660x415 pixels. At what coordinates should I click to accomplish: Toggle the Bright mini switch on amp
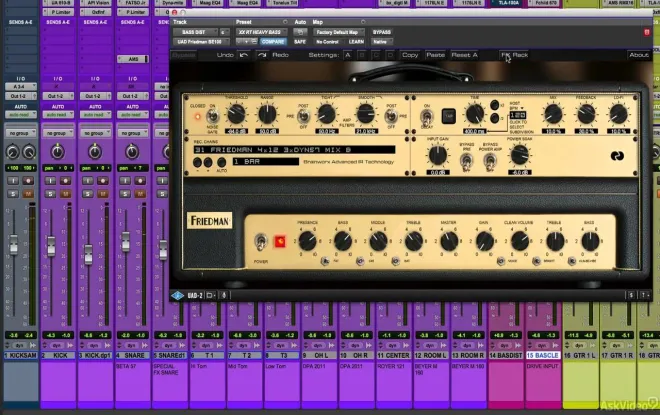536,261
